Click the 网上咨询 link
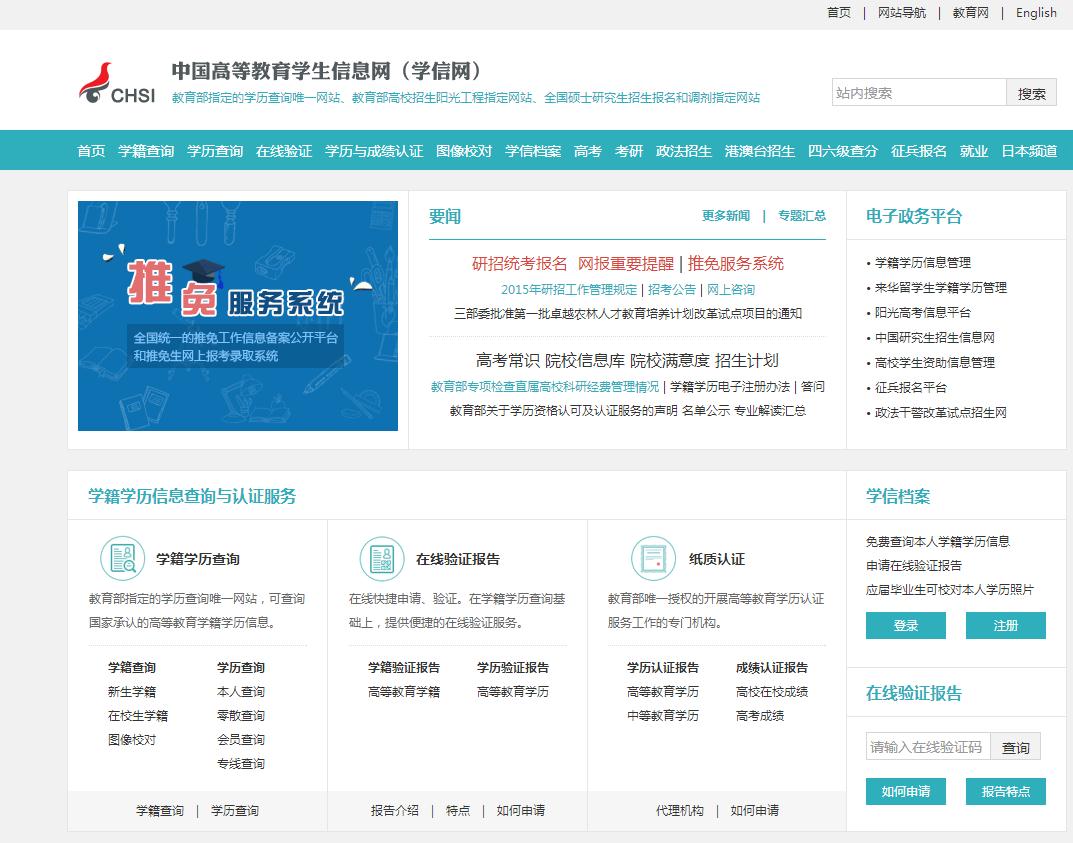This screenshot has width=1073, height=843. tap(731, 289)
